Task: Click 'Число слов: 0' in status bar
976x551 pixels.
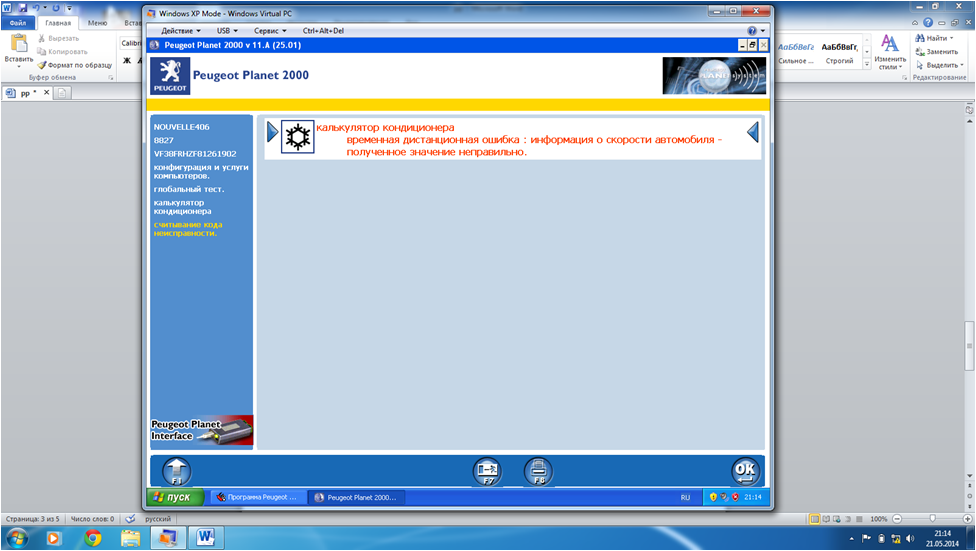Action: 92,519
